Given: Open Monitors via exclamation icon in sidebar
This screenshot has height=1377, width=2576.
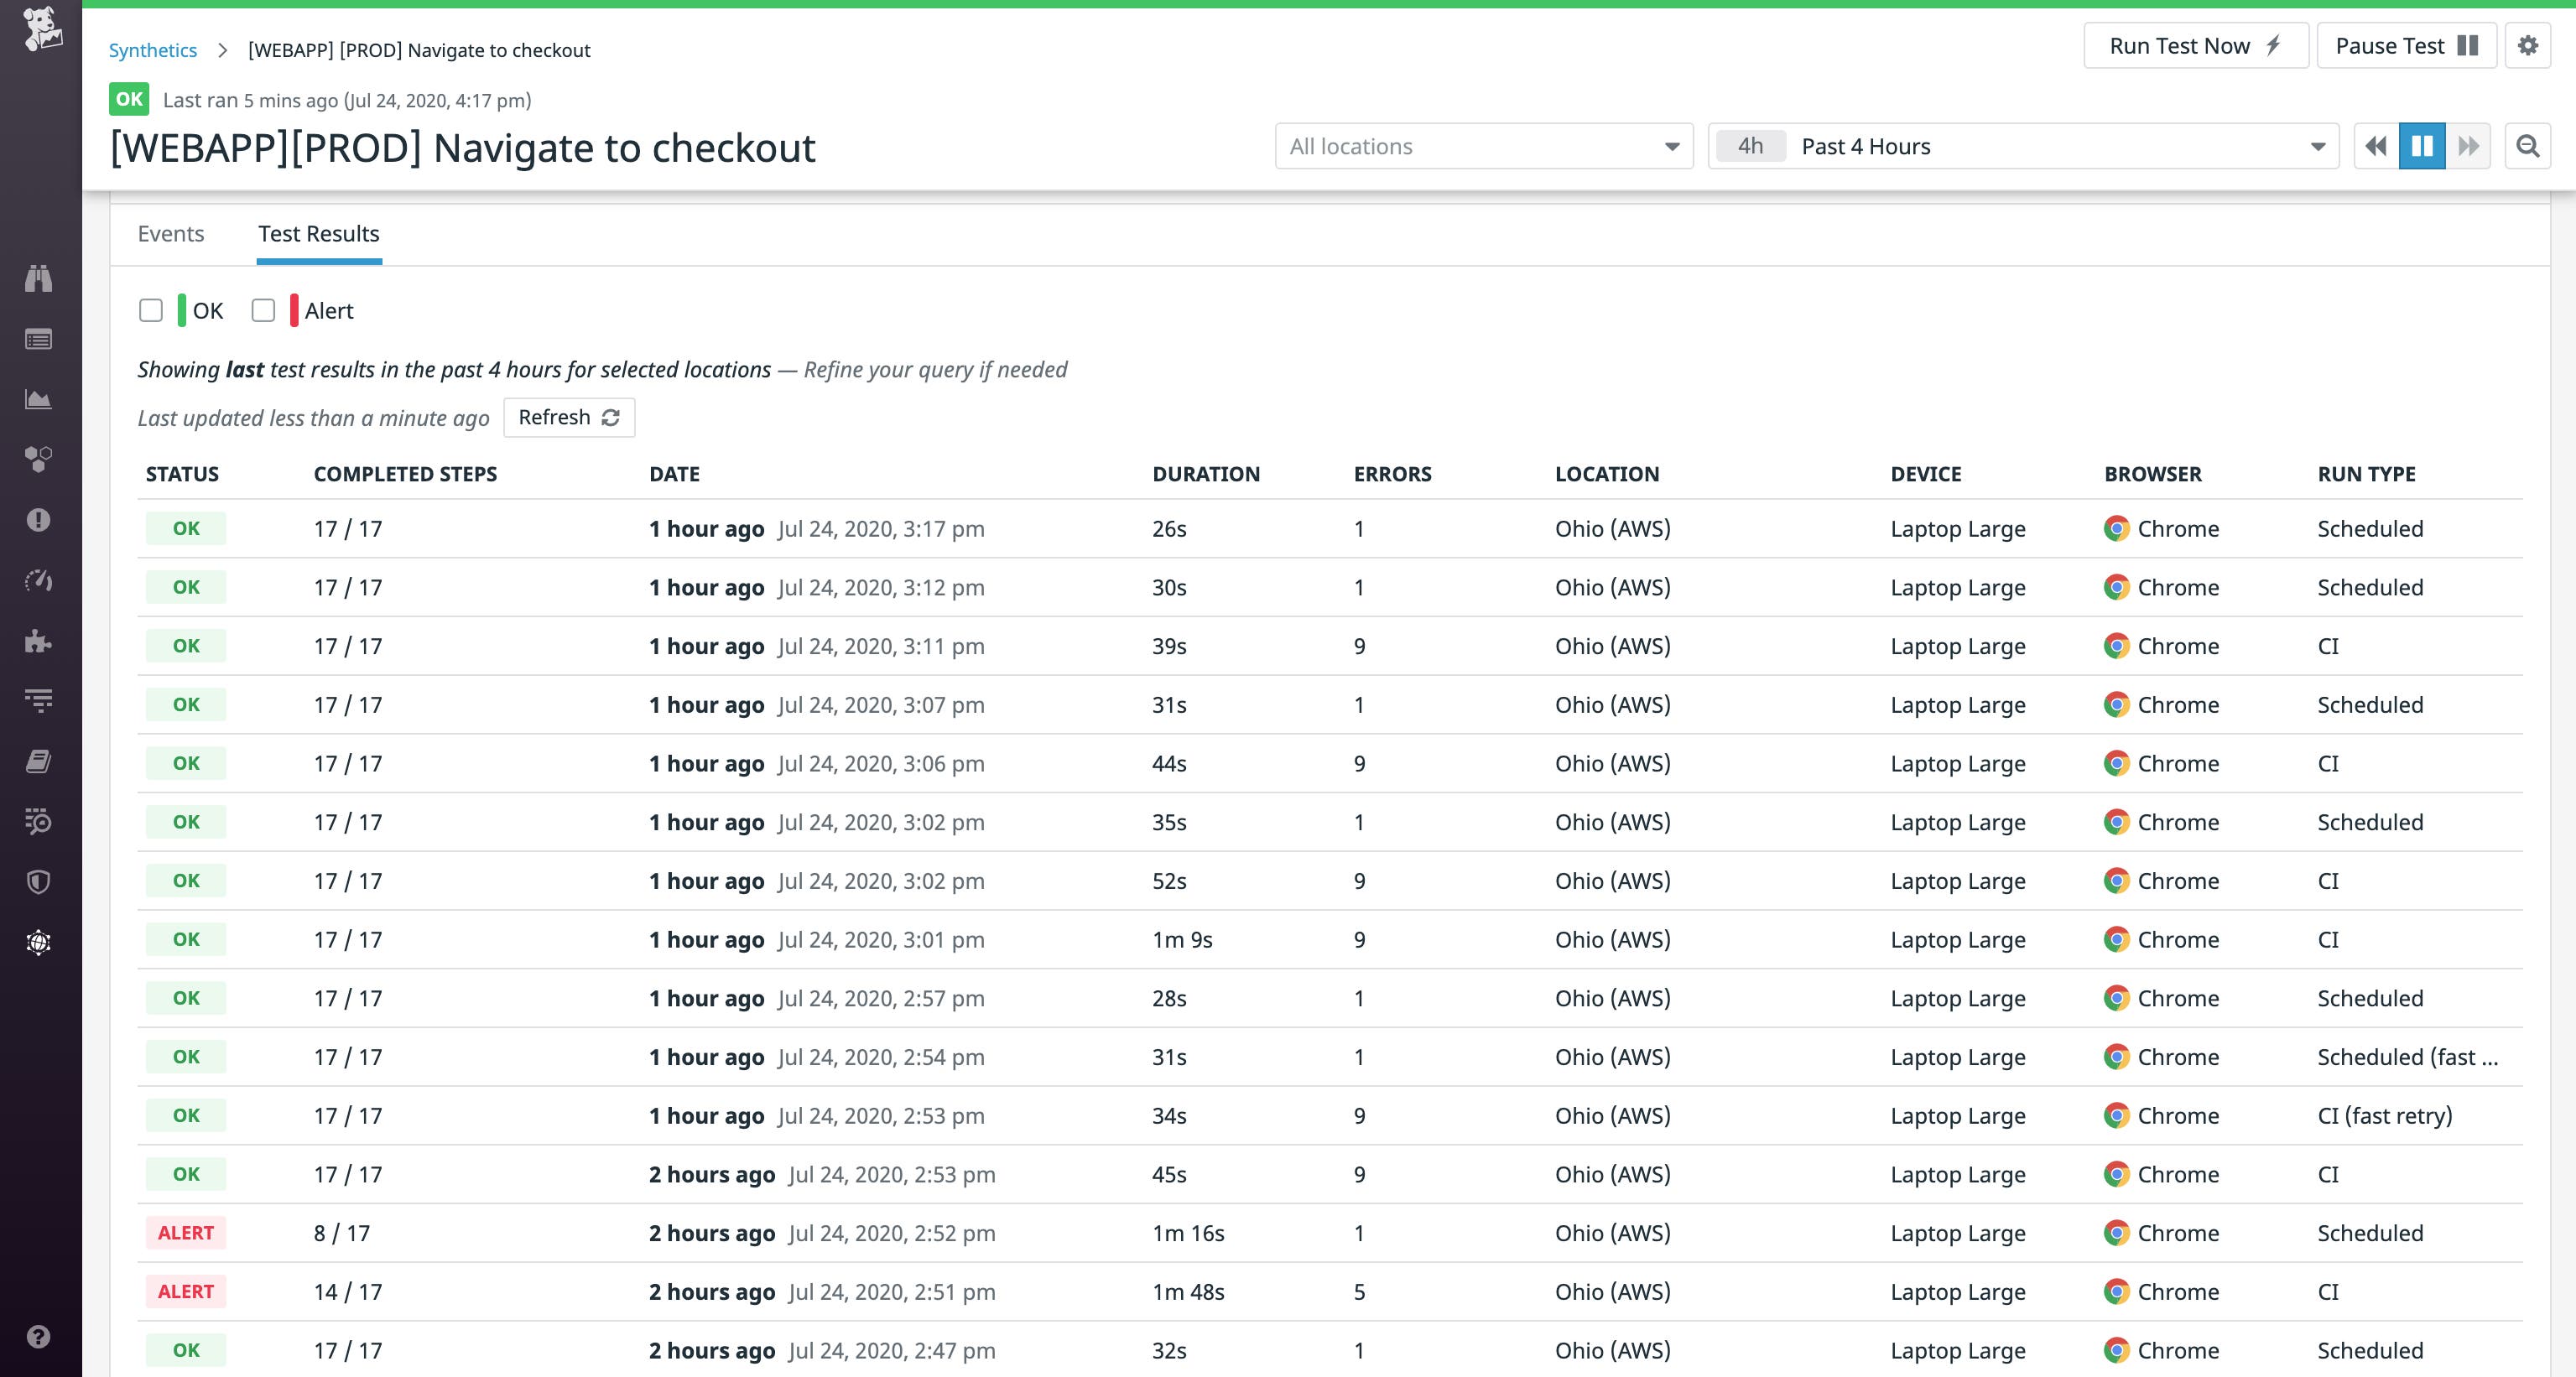Looking at the screenshot, I should click(x=39, y=519).
